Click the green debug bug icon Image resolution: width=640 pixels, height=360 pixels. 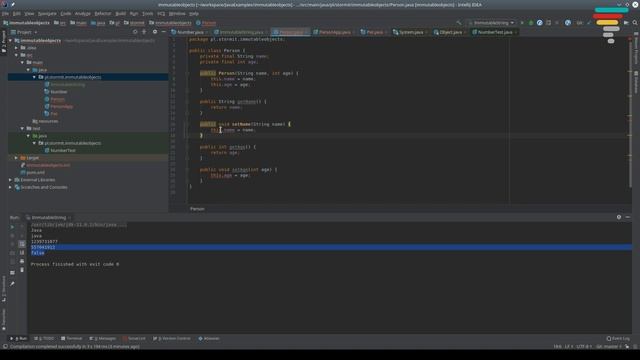click(x=531, y=23)
